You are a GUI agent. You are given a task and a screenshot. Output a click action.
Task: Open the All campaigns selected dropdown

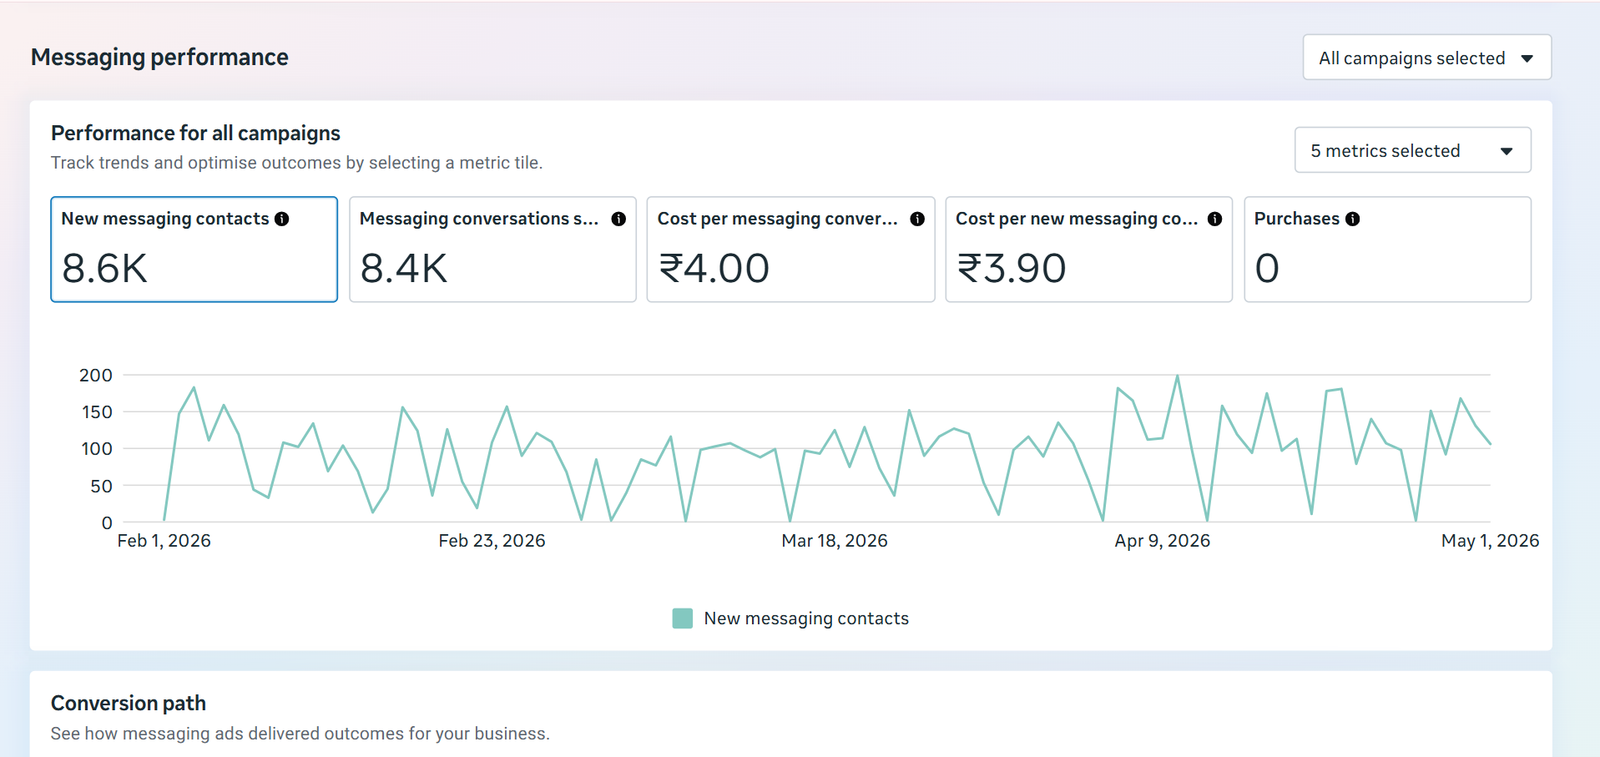point(1427,58)
